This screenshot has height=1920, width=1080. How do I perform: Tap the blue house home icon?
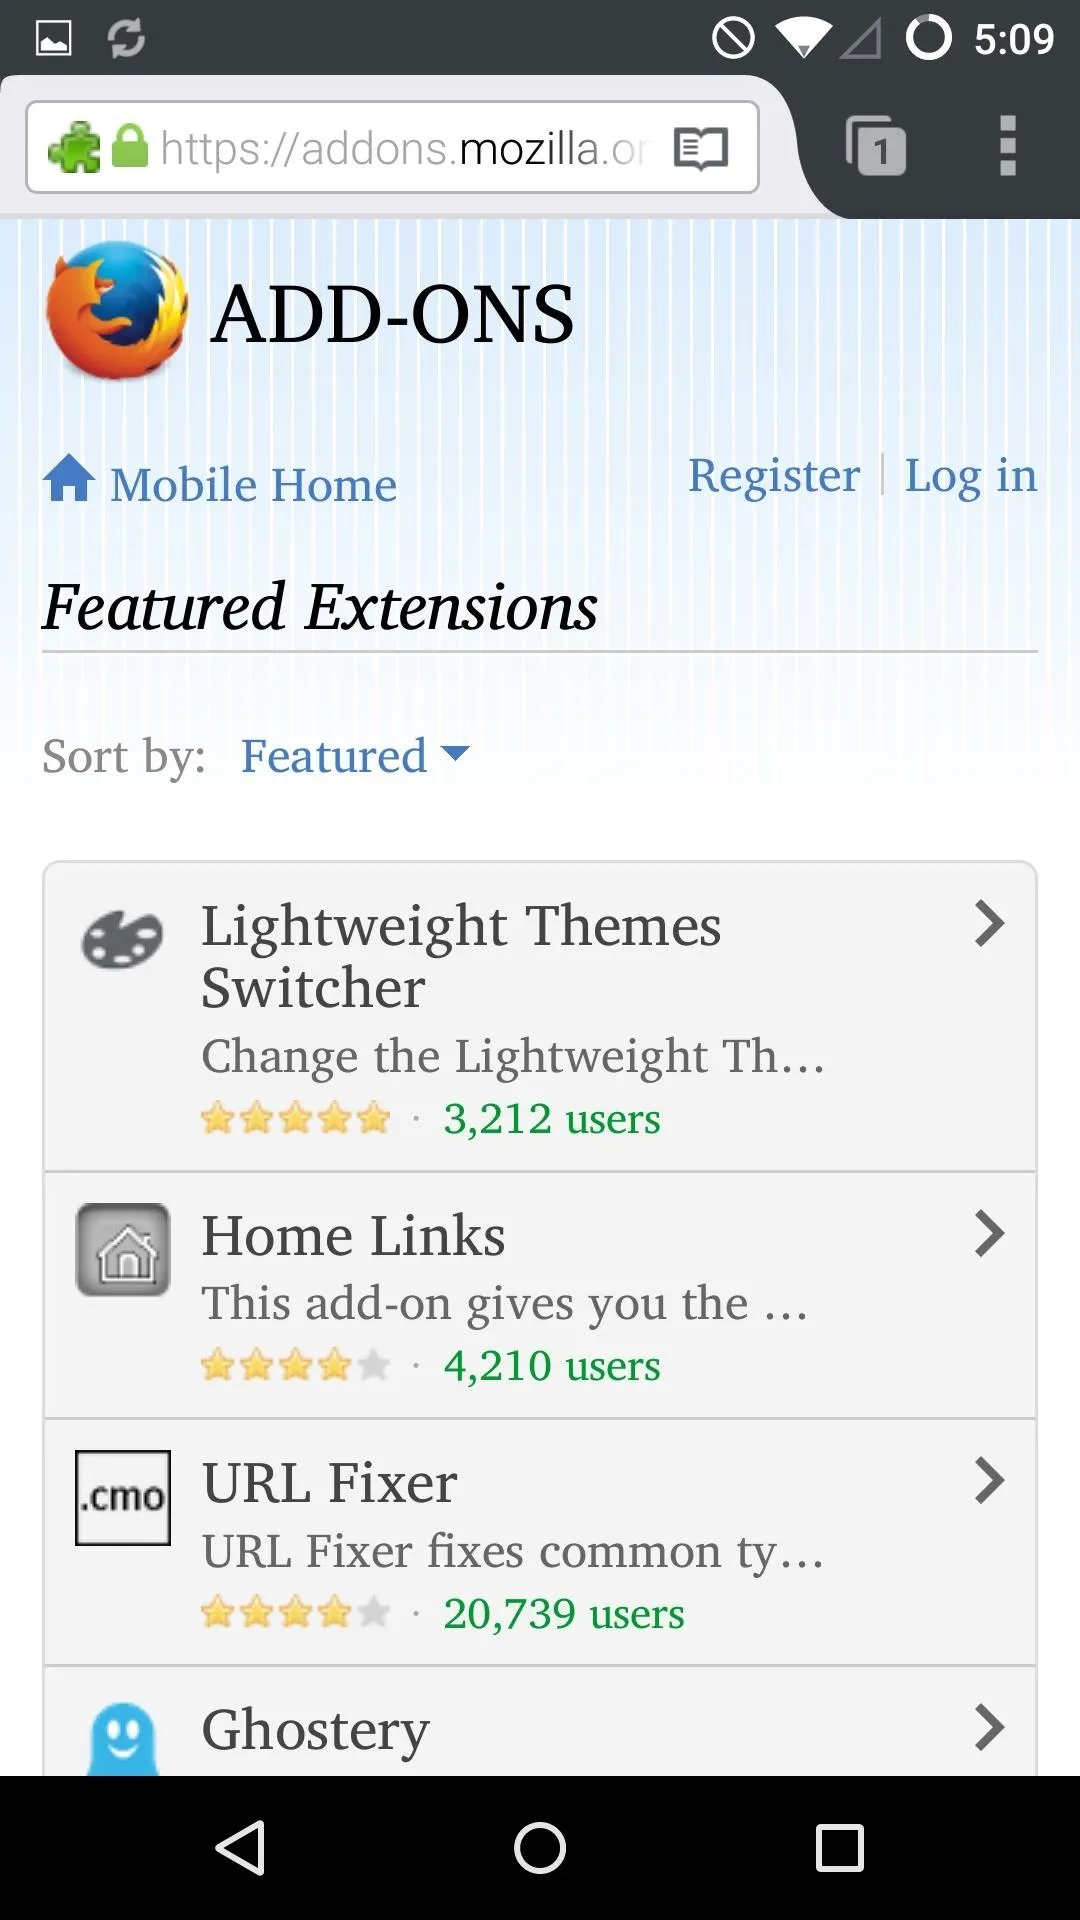click(x=69, y=478)
